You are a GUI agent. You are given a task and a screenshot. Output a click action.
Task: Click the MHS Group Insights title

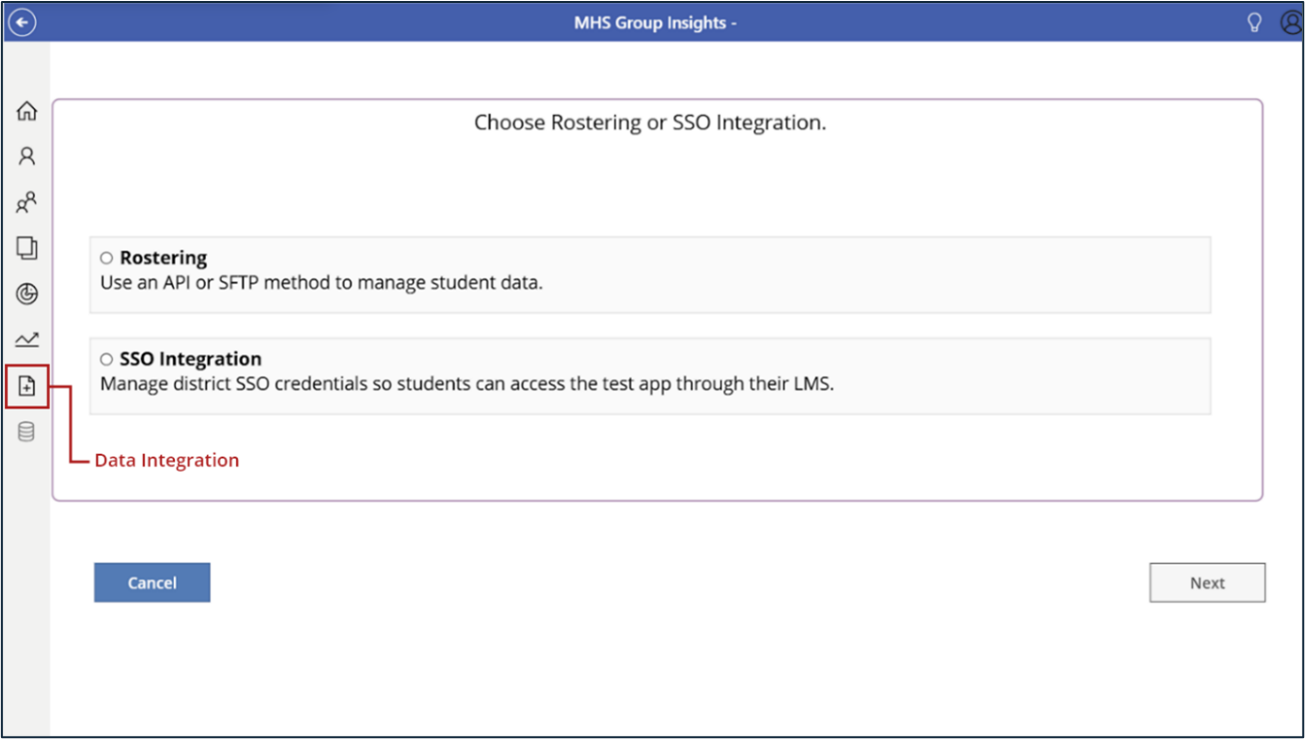[x=655, y=22]
